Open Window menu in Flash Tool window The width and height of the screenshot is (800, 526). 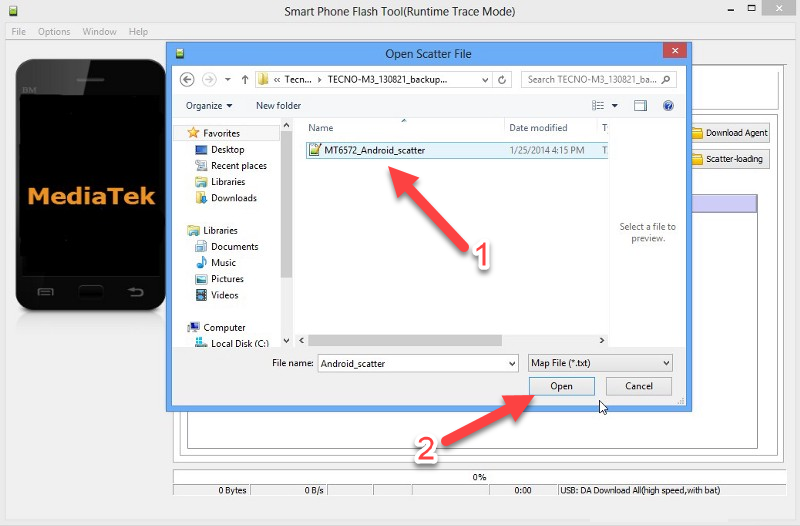pos(99,32)
